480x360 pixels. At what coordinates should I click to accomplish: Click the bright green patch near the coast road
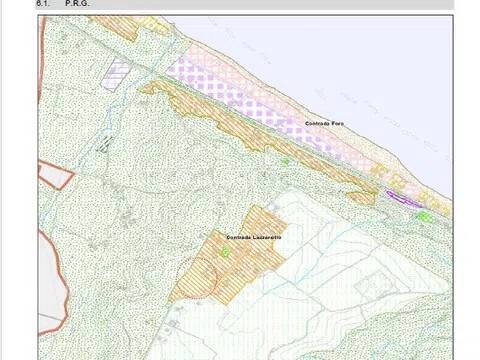425,217
